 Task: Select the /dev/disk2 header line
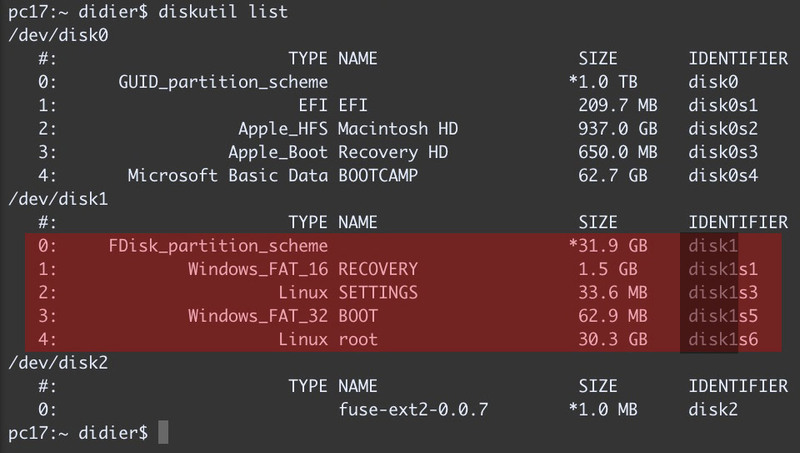(x=58, y=363)
